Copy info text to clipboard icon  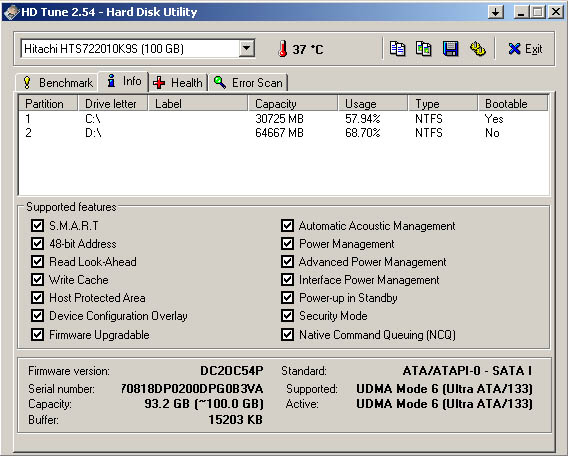pos(397,49)
